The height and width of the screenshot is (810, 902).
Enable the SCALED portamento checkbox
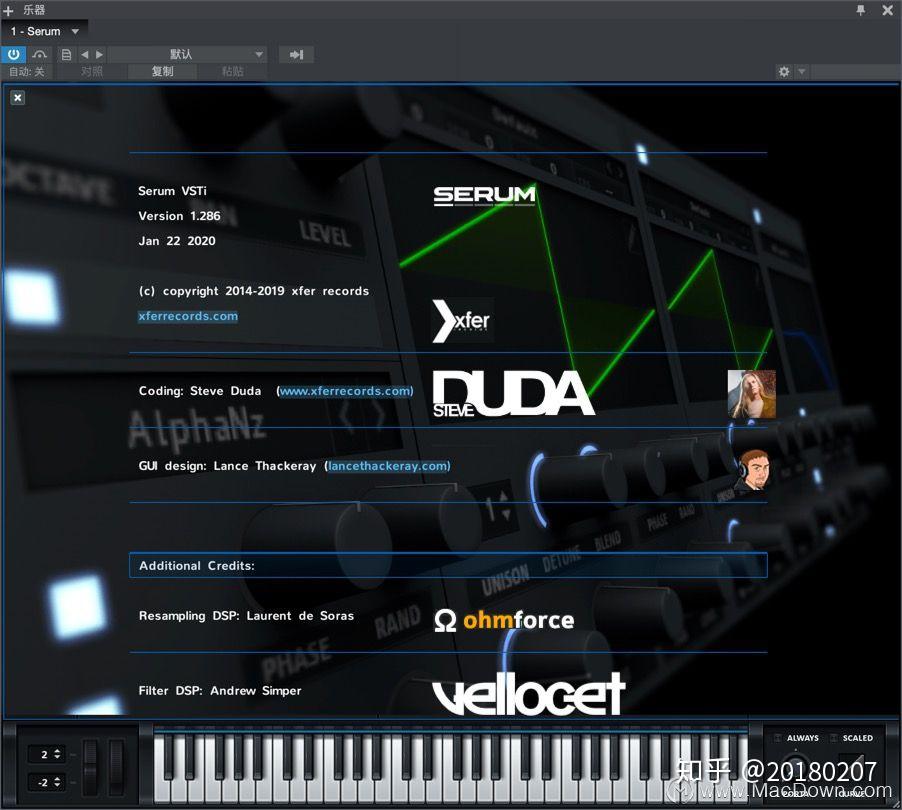click(x=834, y=738)
